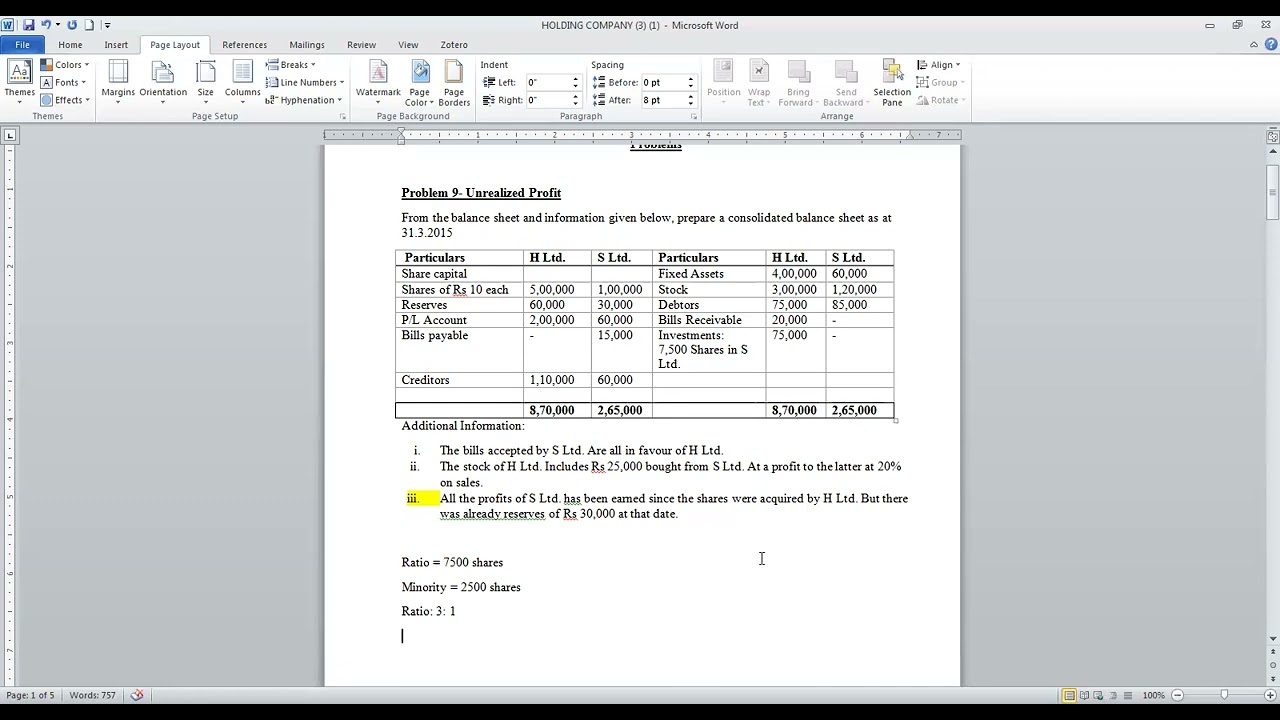Toggle the ruler display button above the scrollbar

(x=1273, y=136)
